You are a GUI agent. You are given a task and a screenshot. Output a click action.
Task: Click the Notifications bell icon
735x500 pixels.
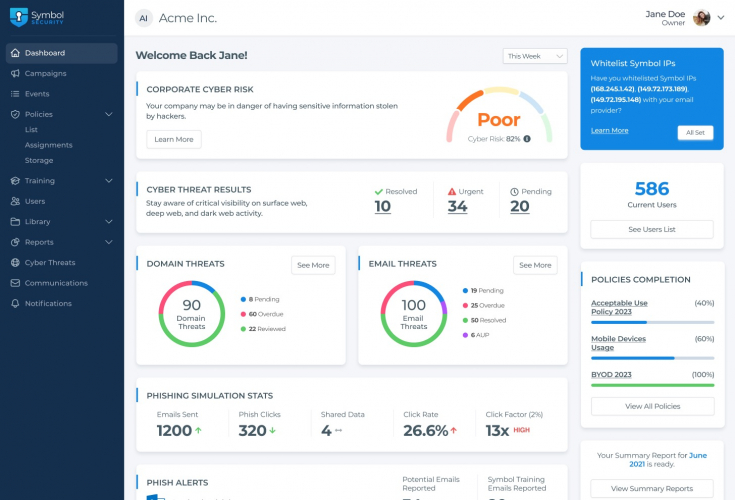pos(15,303)
